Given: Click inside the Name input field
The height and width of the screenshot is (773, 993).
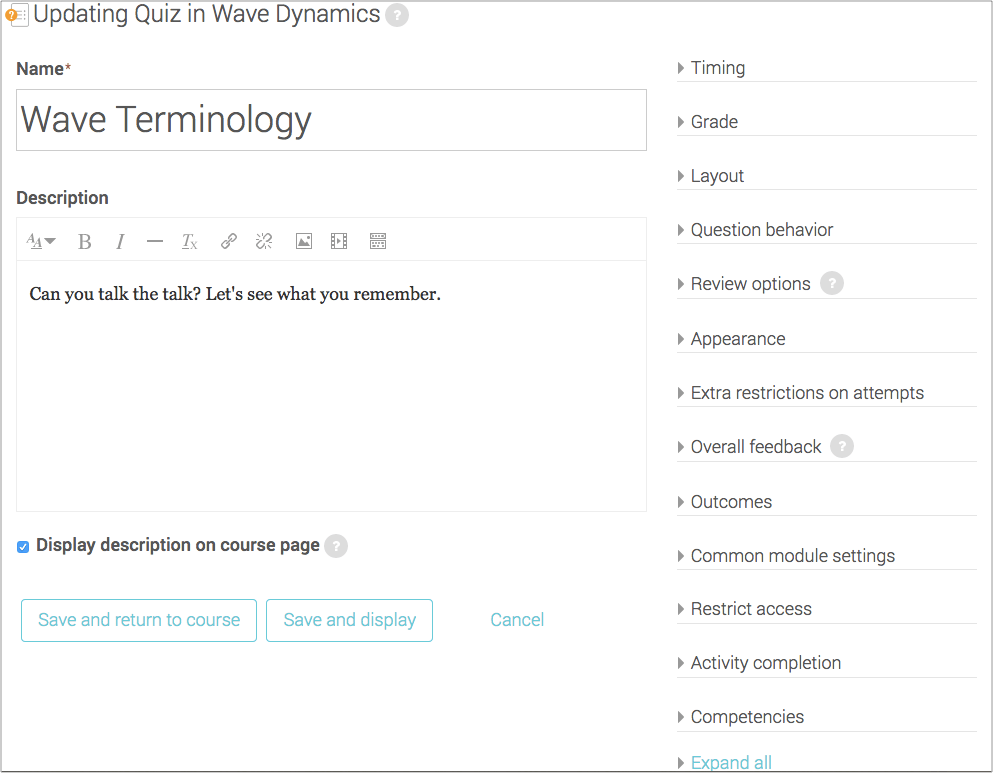Looking at the screenshot, I should click(x=331, y=119).
